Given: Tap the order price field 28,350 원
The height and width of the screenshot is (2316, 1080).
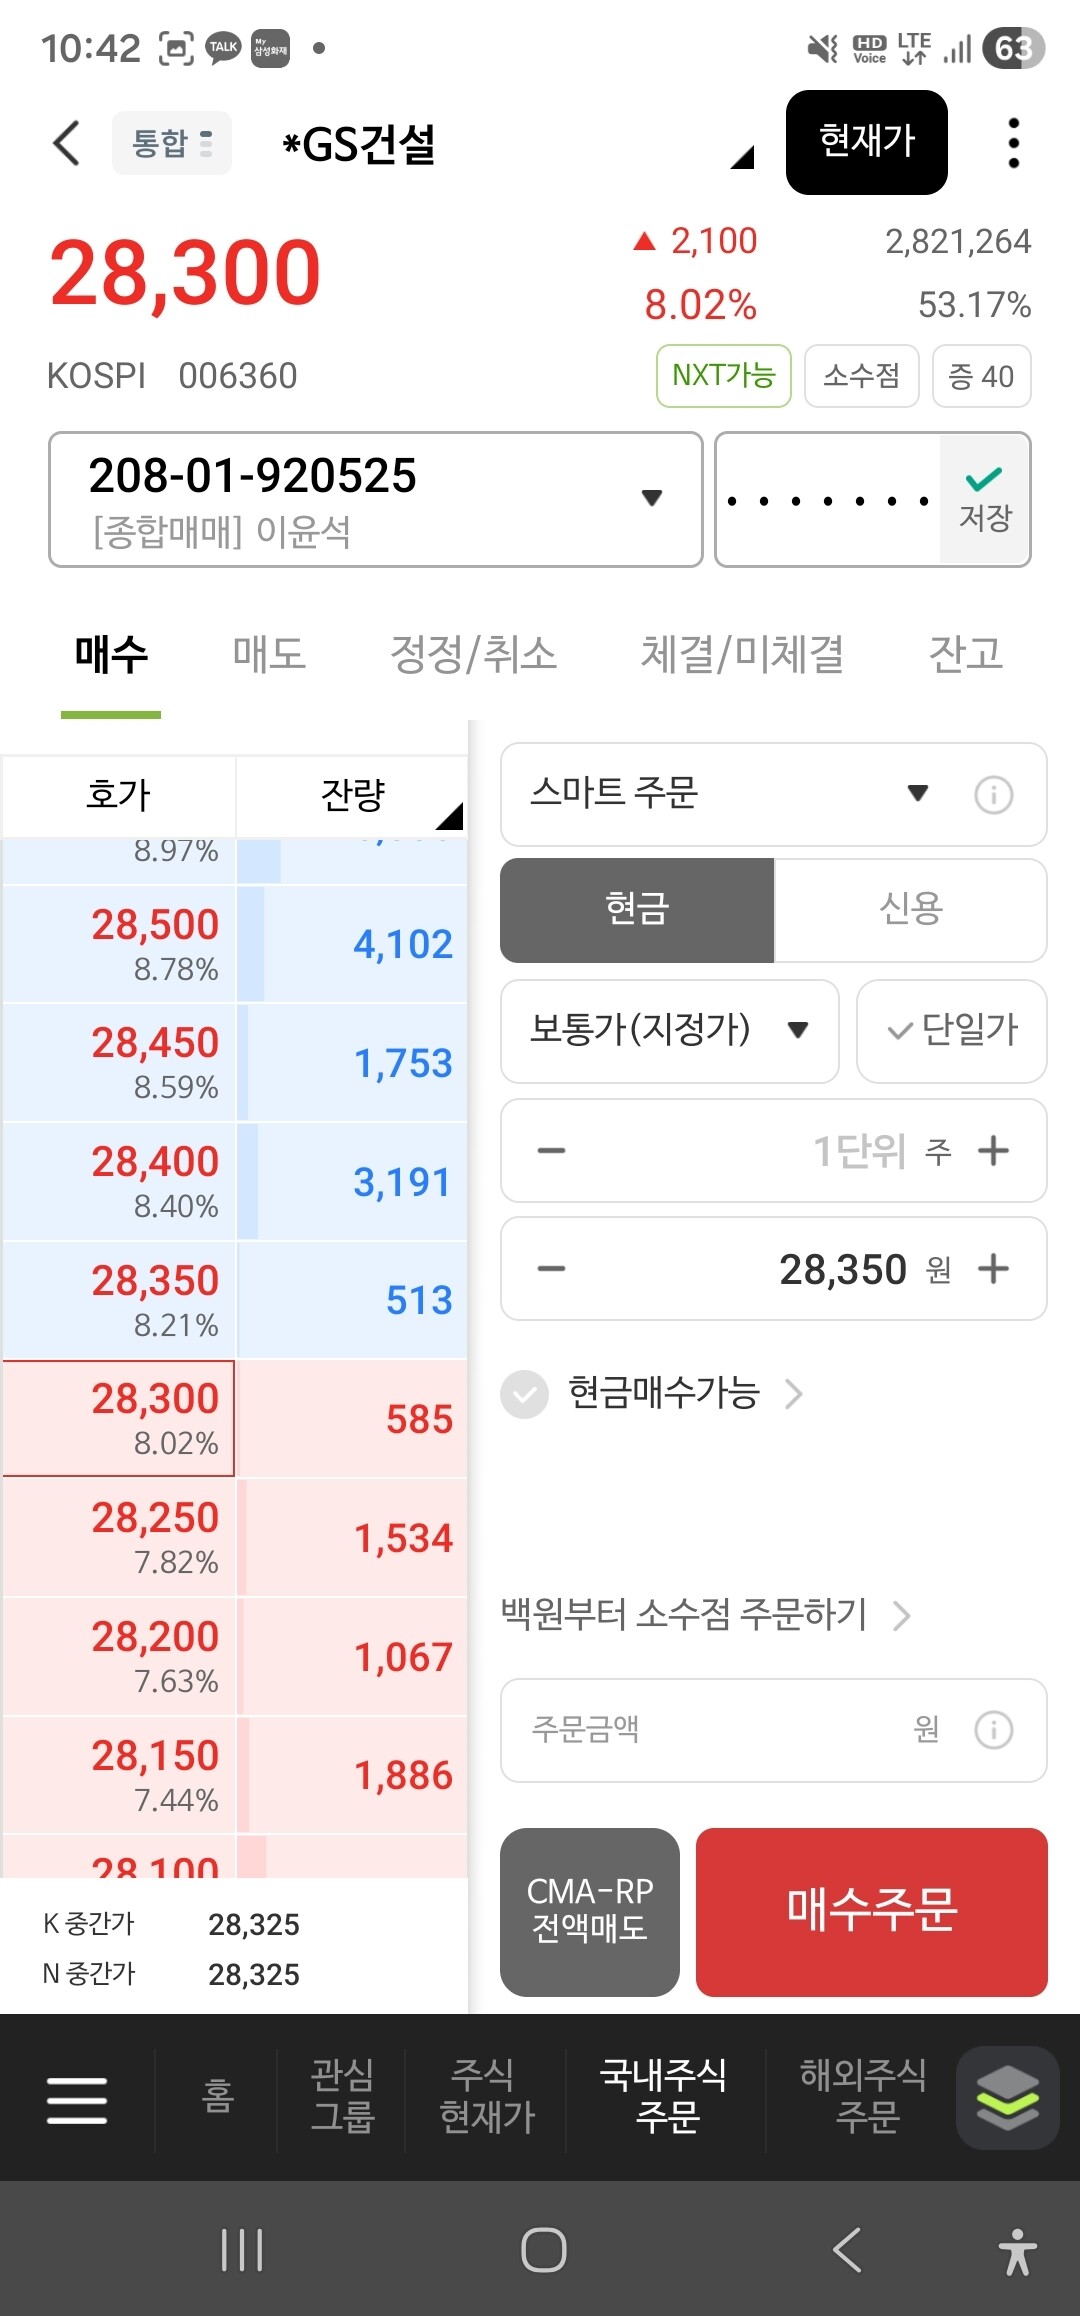Looking at the screenshot, I should tap(774, 1268).
